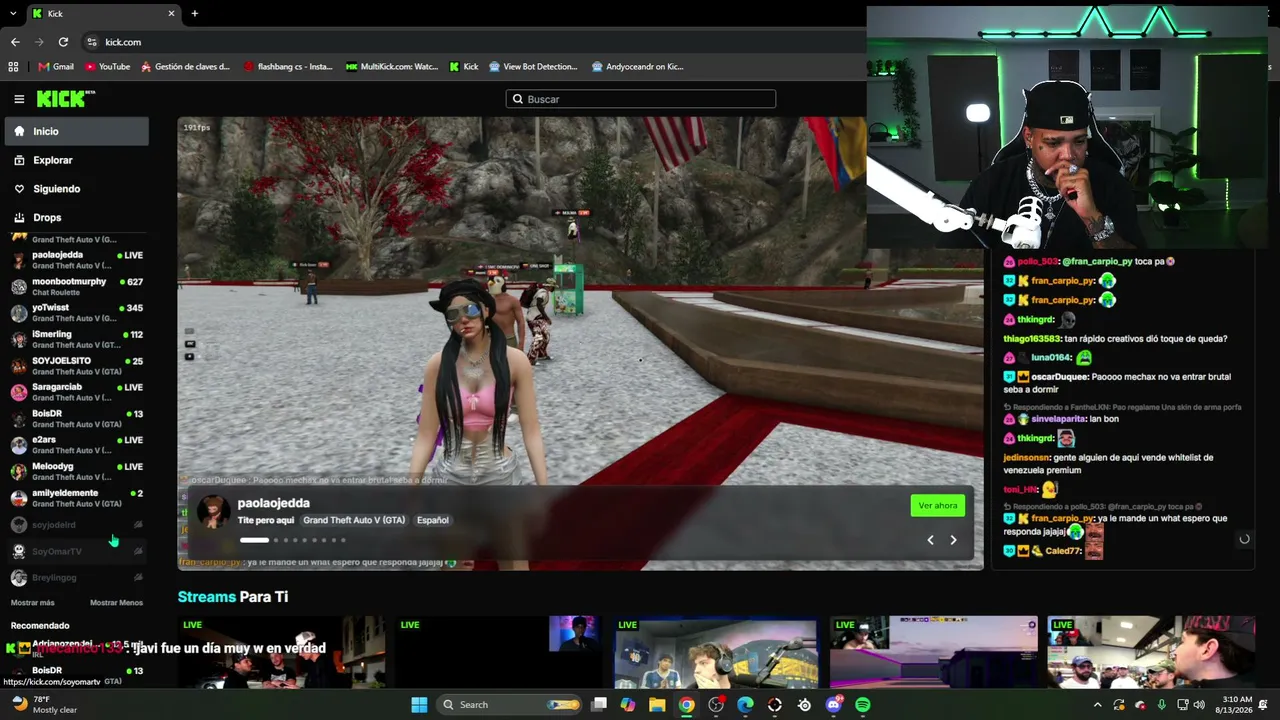Open Meloodyg channel in sidebar

point(77,471)
